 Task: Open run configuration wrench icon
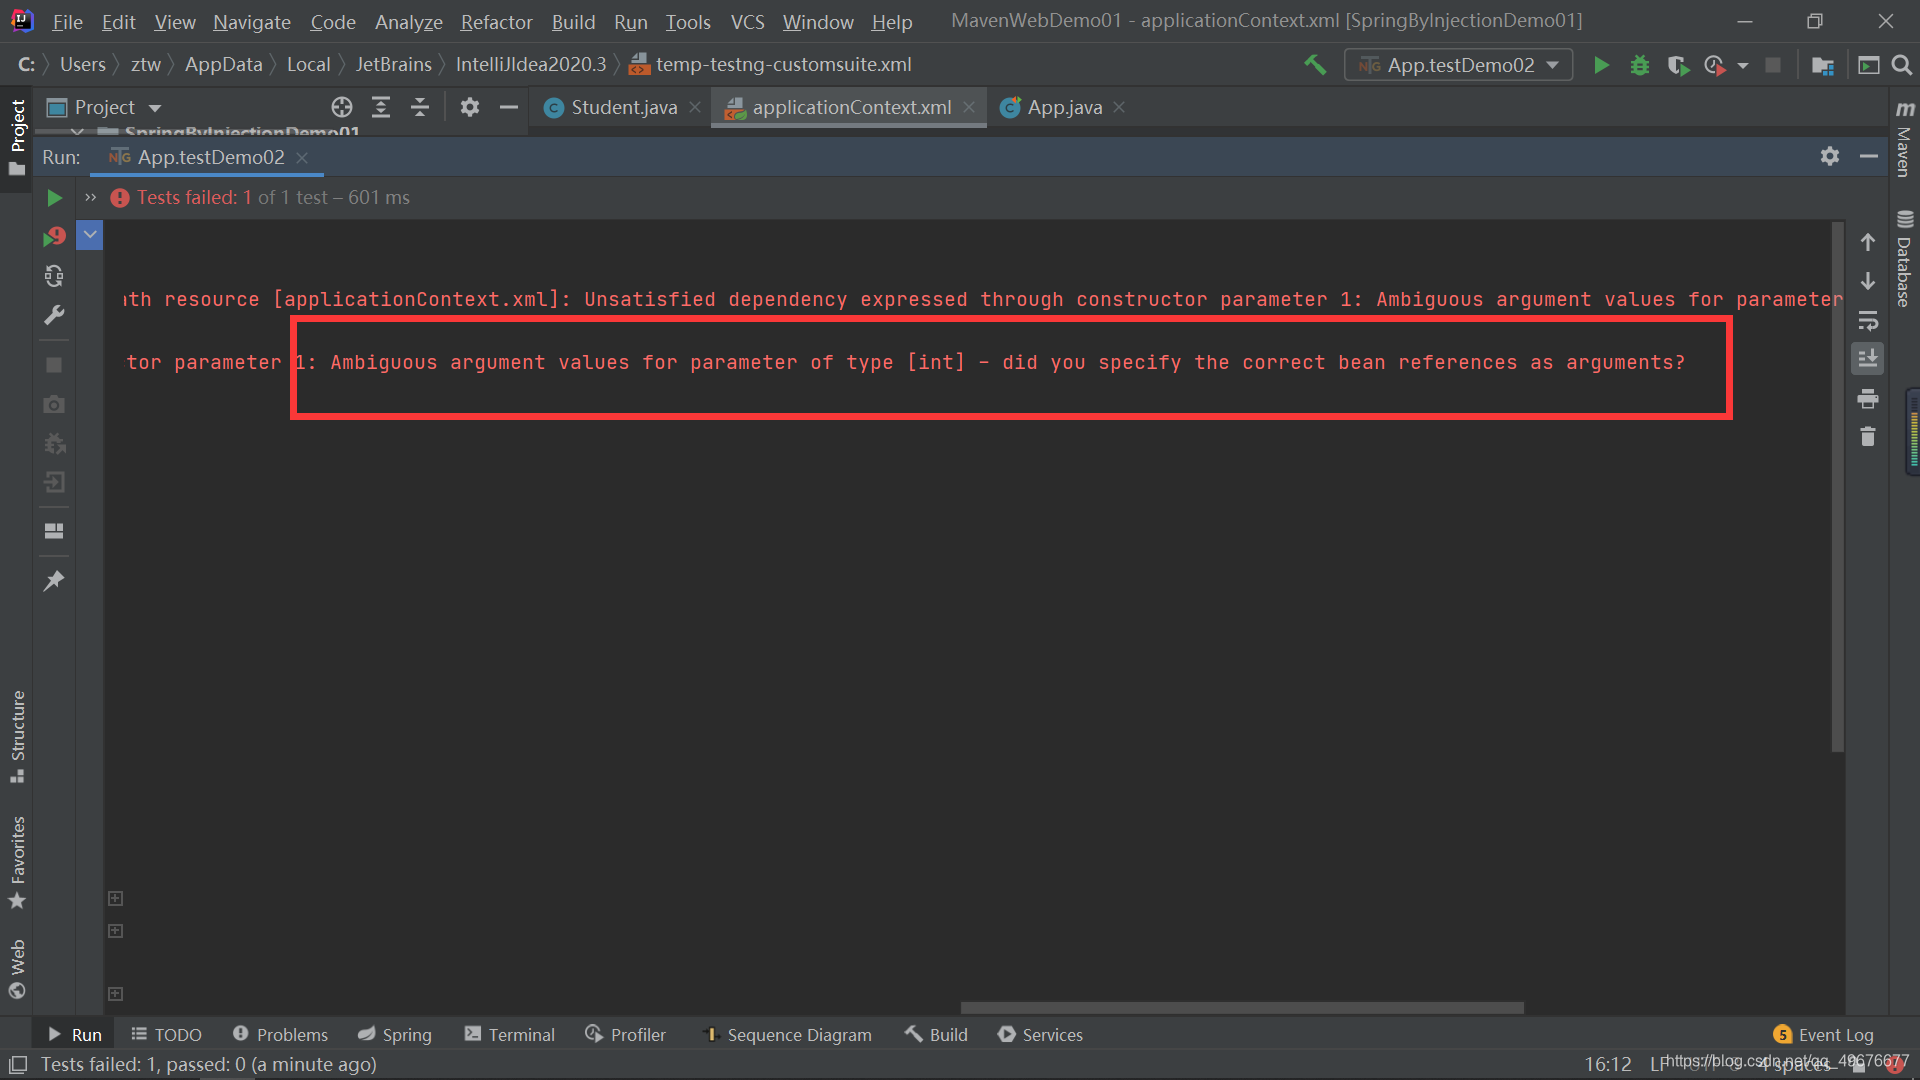[54, 316]
